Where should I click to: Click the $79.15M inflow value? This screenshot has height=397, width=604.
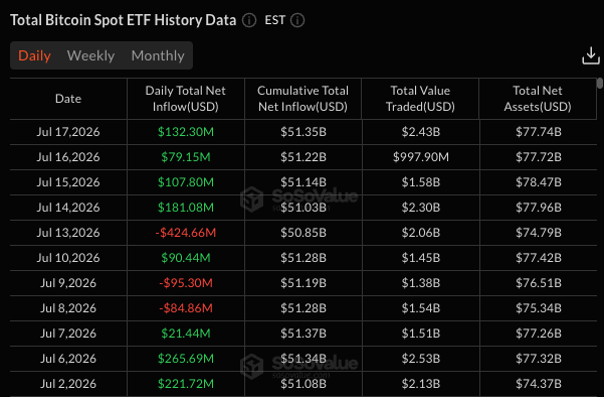point(186,157)
